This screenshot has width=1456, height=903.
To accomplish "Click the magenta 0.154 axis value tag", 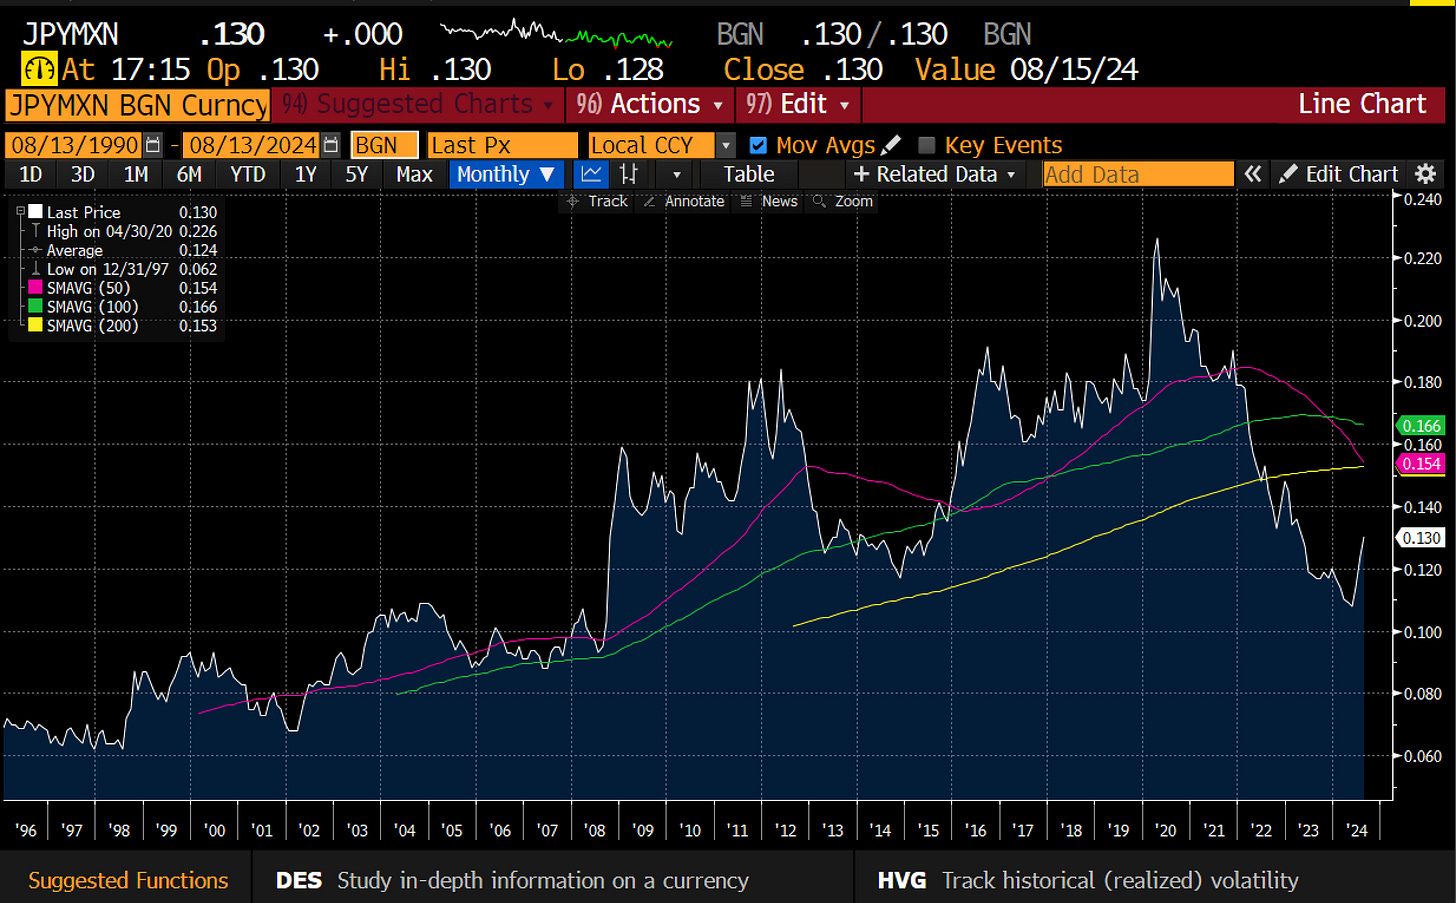I will [x=1420, y=464].
